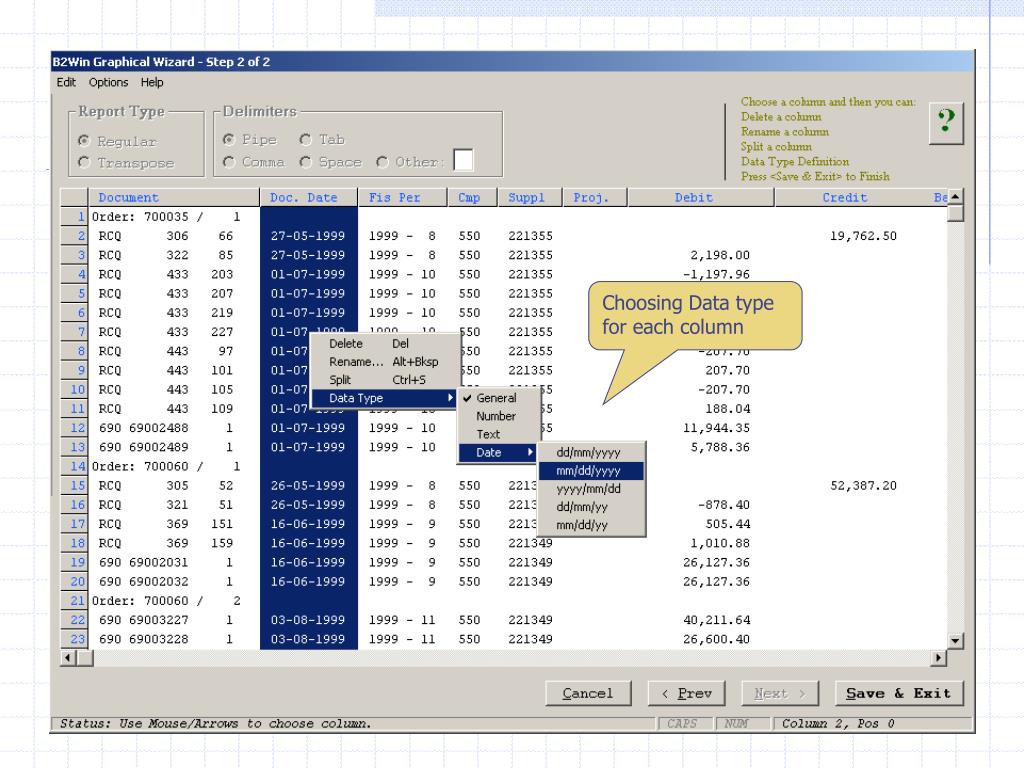Choose Rename... in the context menu
The height and width of the screenshot is (768, 1024).
pos(384,362)
